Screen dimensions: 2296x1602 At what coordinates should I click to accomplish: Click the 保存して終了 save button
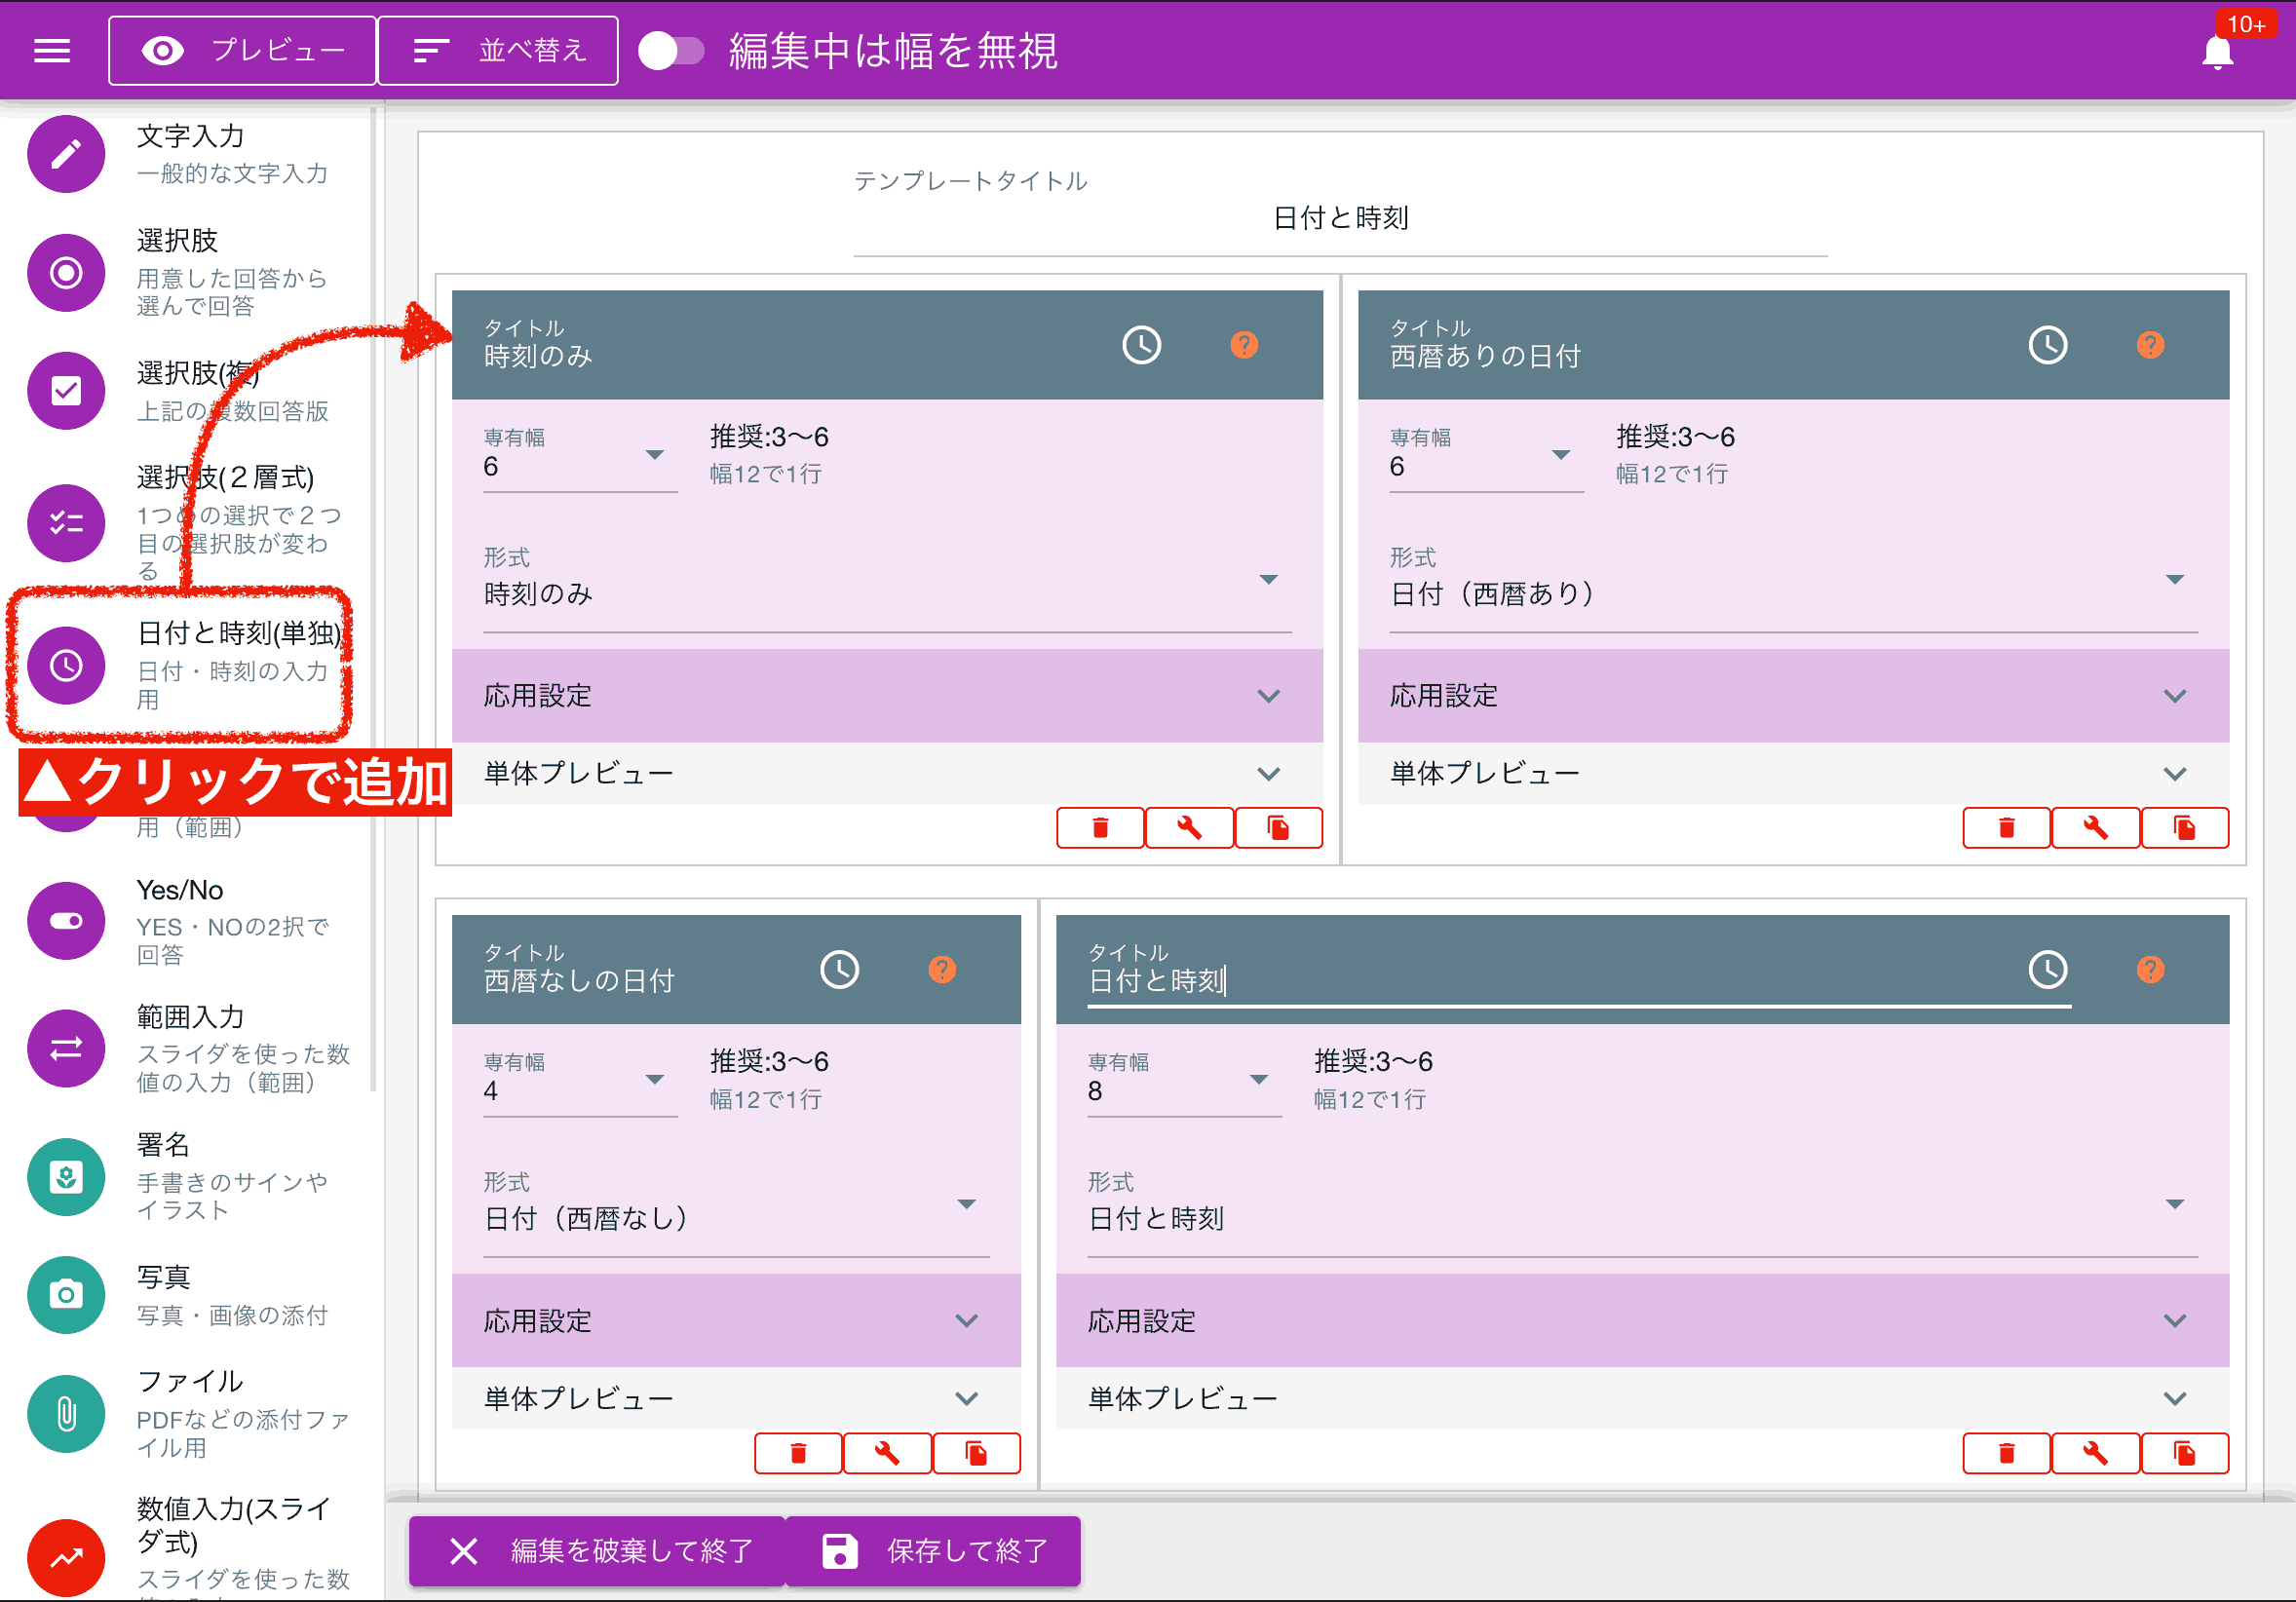tap(933, 1551)
